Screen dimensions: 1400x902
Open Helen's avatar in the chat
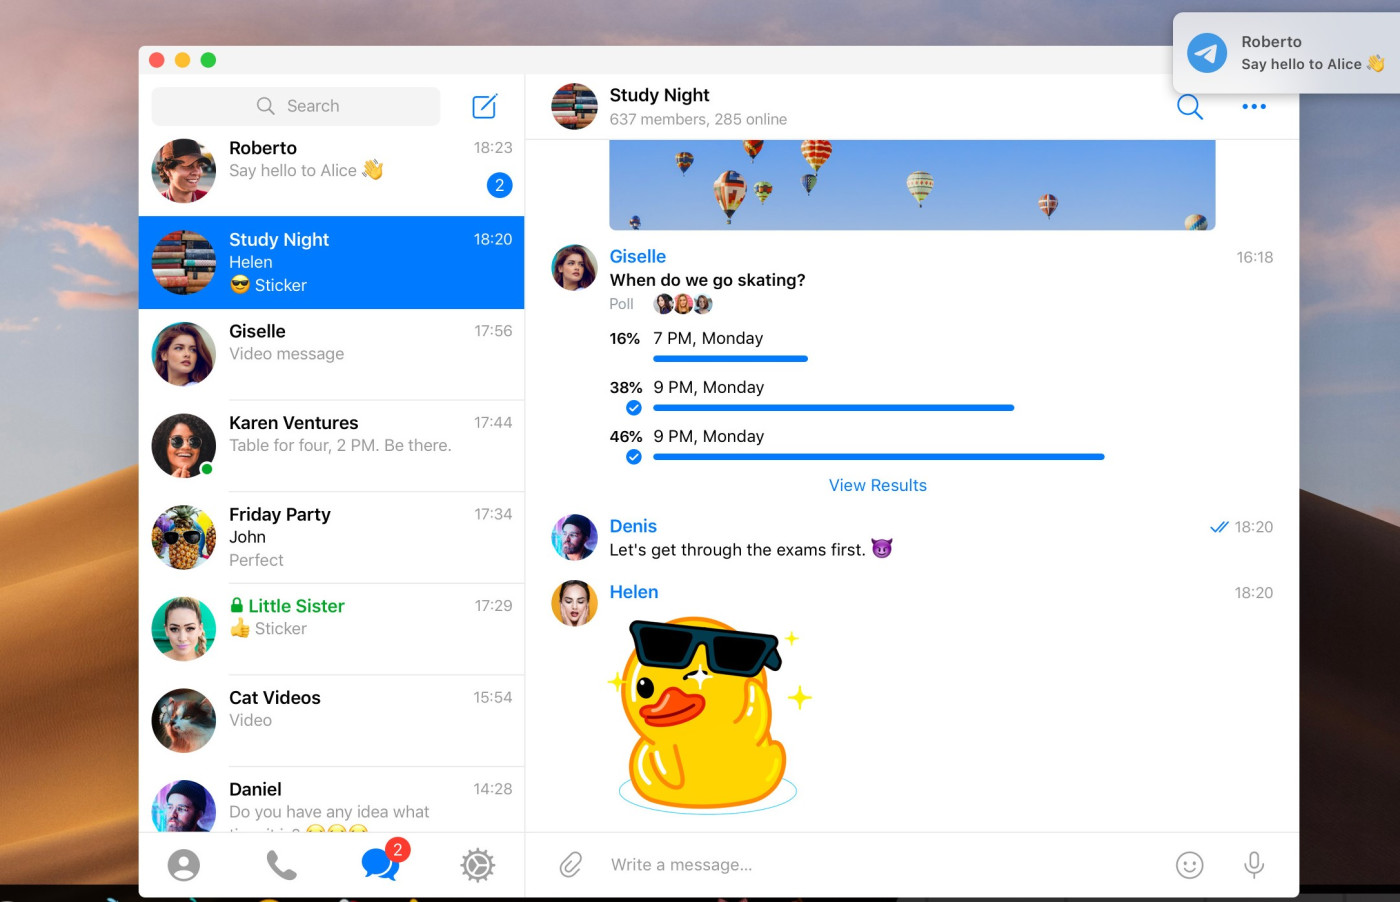(575, 603)
